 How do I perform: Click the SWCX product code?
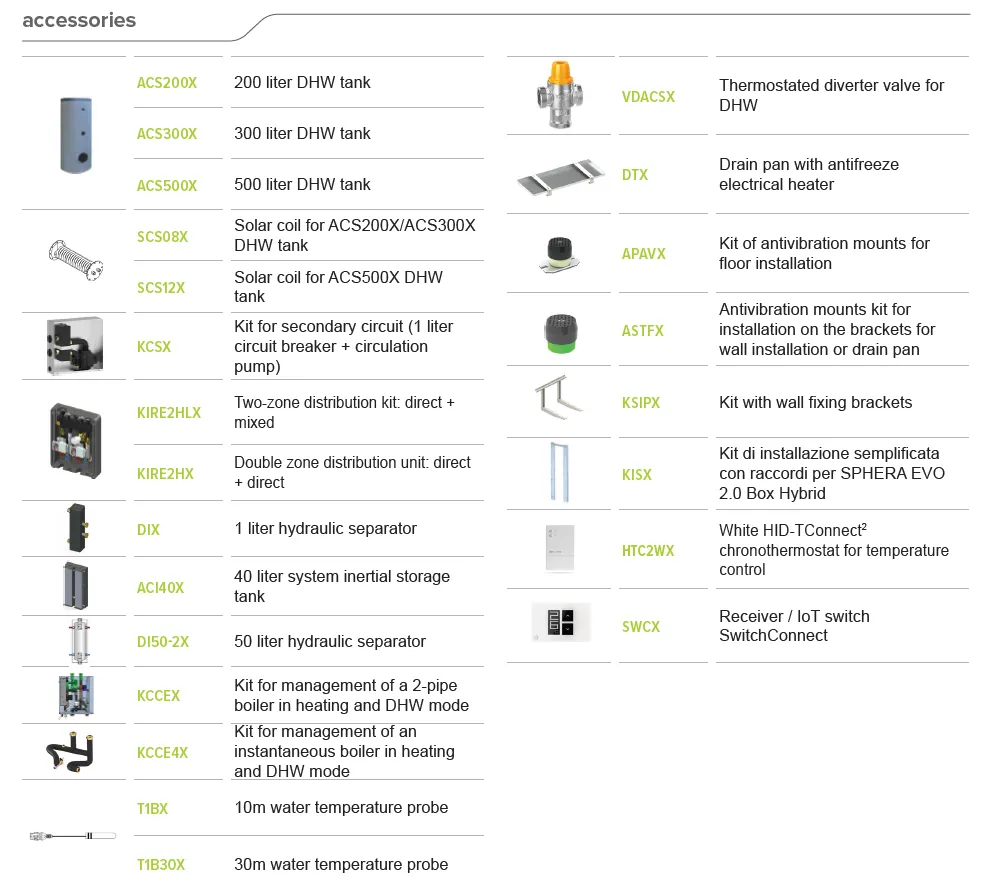[x=641, y=627]
